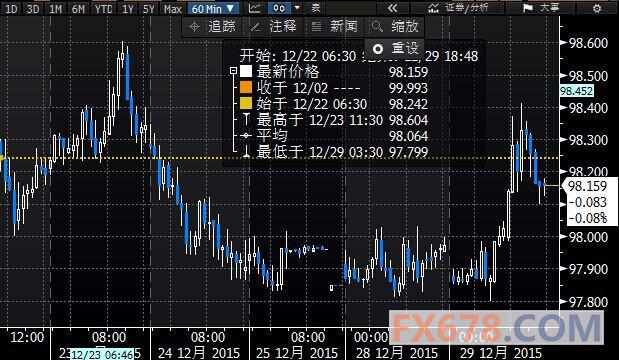The height and width of the screenshot is (360, 619).
Task: Show the Max history range
Action: pyautogui.click(x=173, y=8)
